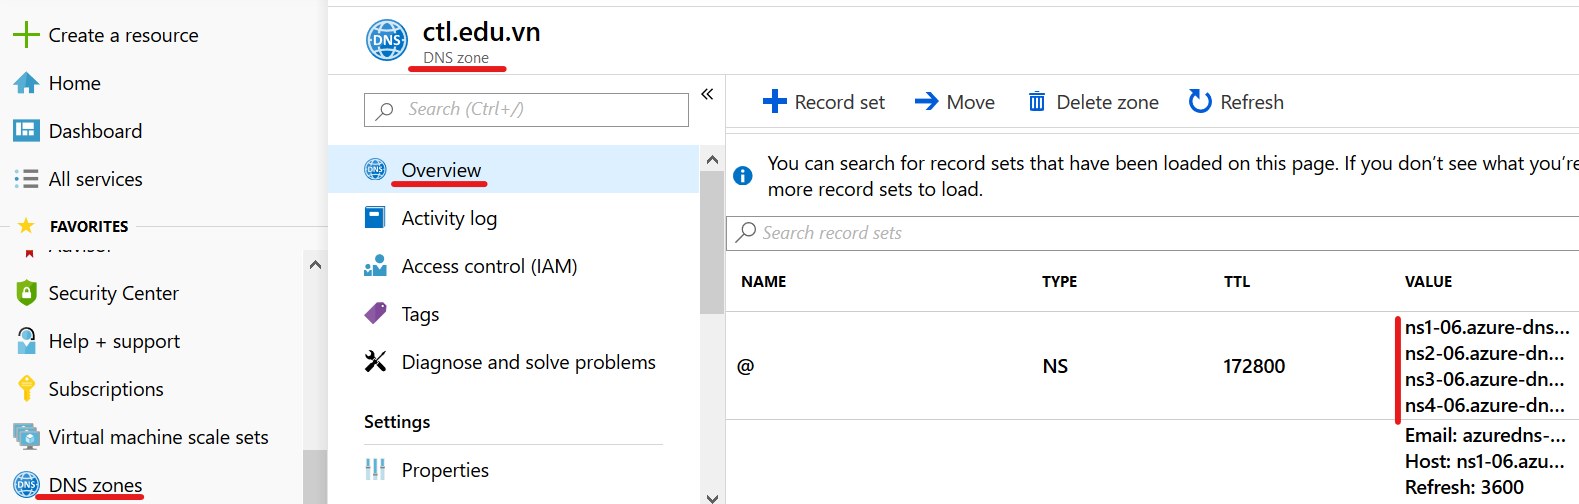
Task: Click the All services list icon
Action: tap(26, 179)
